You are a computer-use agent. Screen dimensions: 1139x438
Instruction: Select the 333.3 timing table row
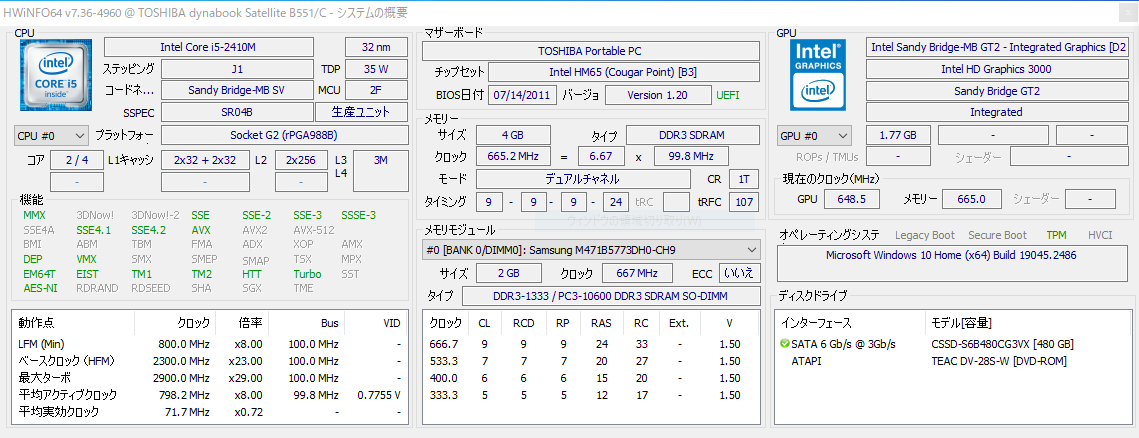[x=591, y=395]
